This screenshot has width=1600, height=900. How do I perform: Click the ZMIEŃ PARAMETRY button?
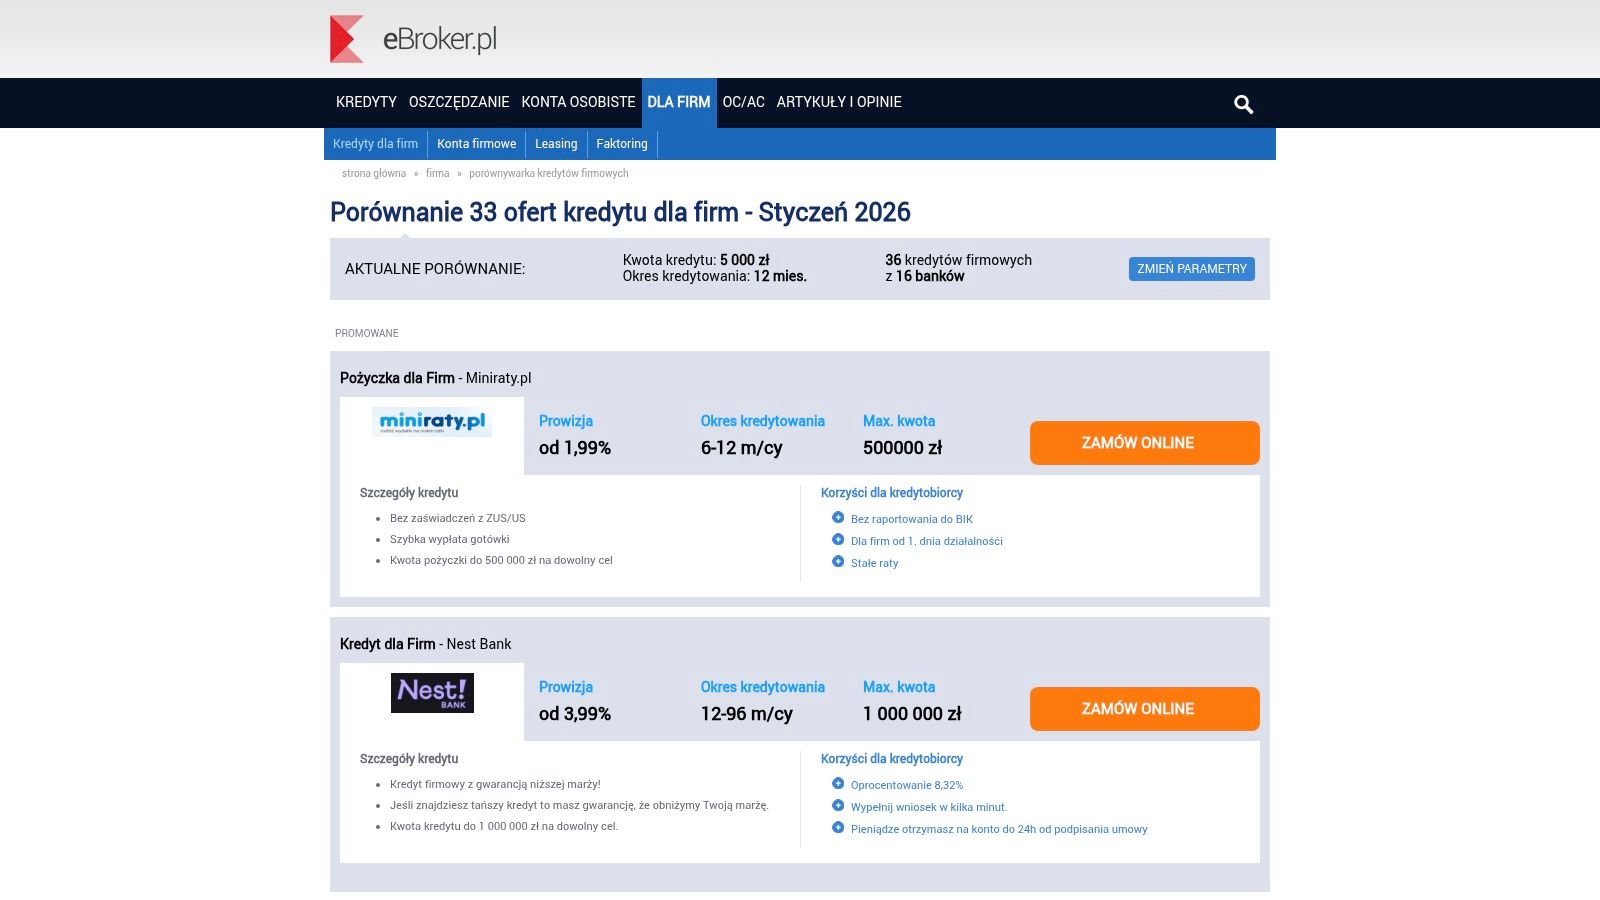click(x=1192, y=269)
